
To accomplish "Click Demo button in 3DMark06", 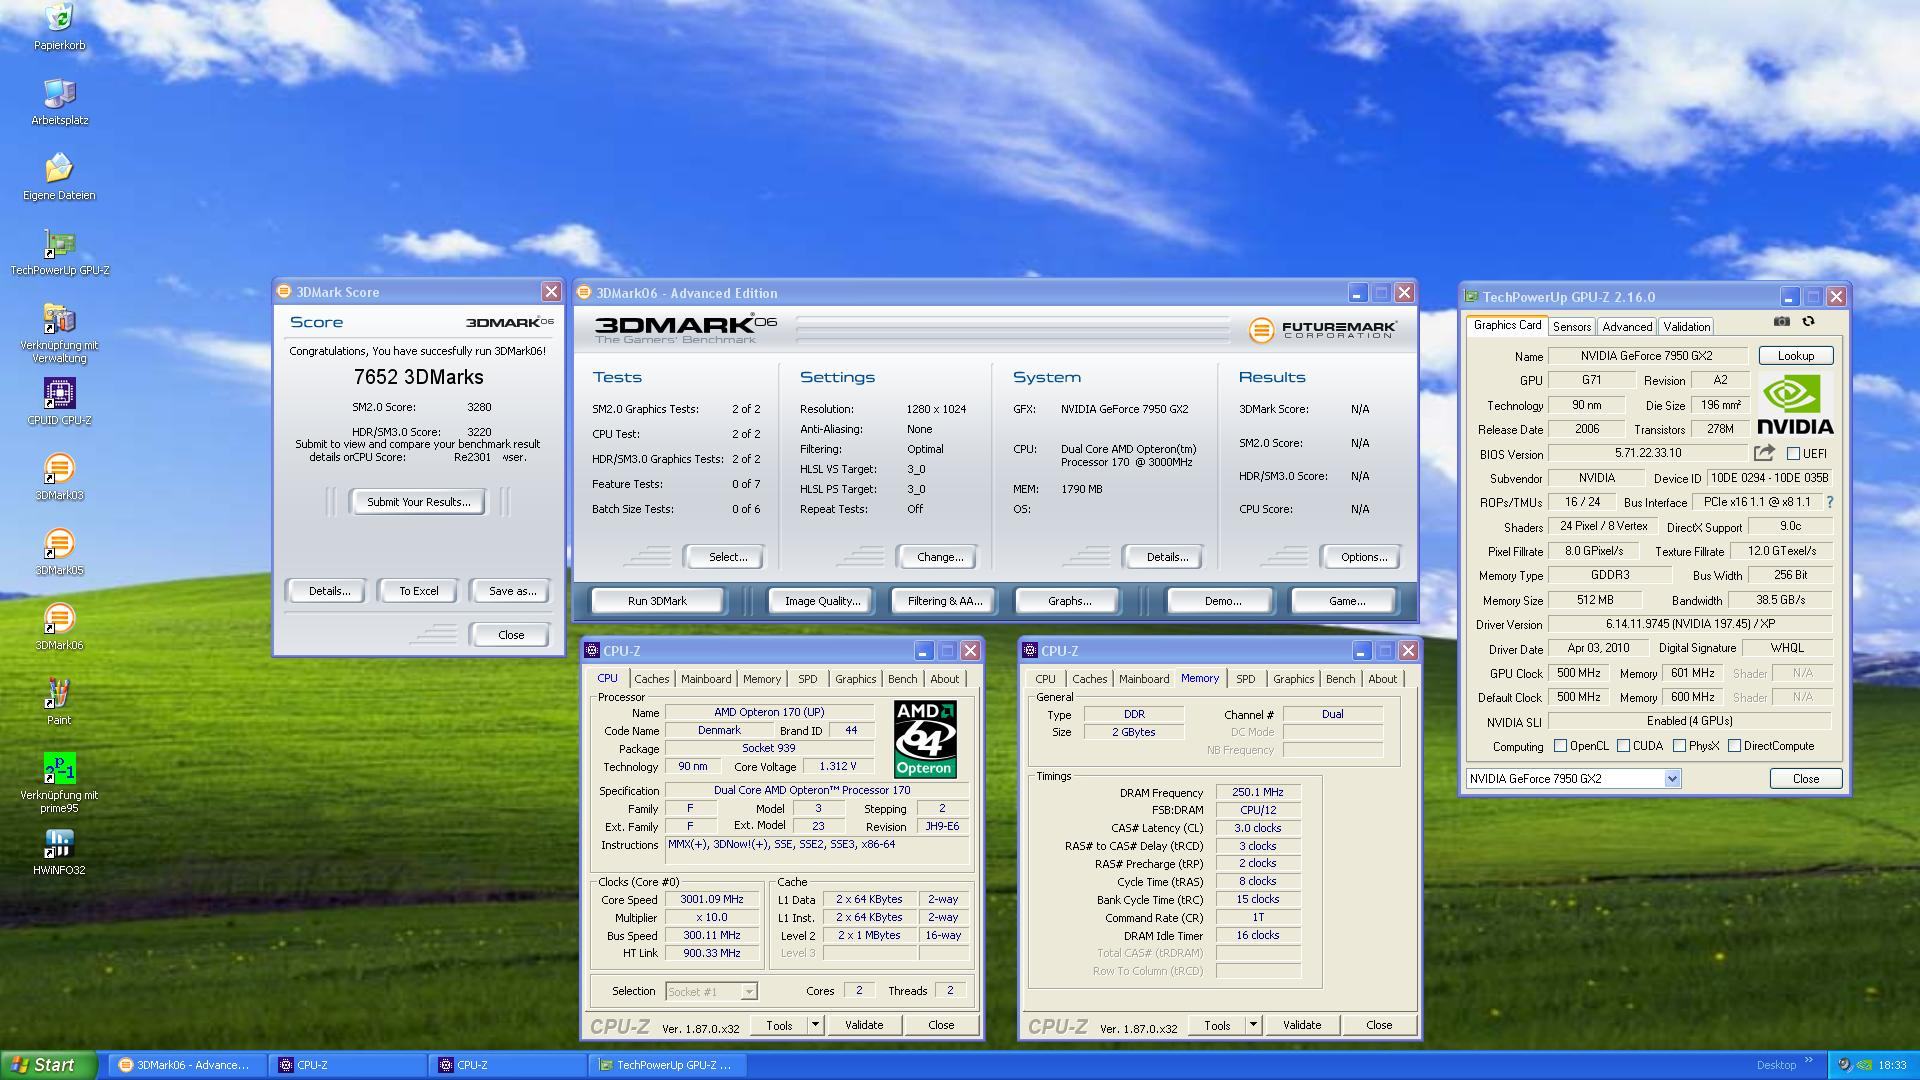I will [1222, 601].
